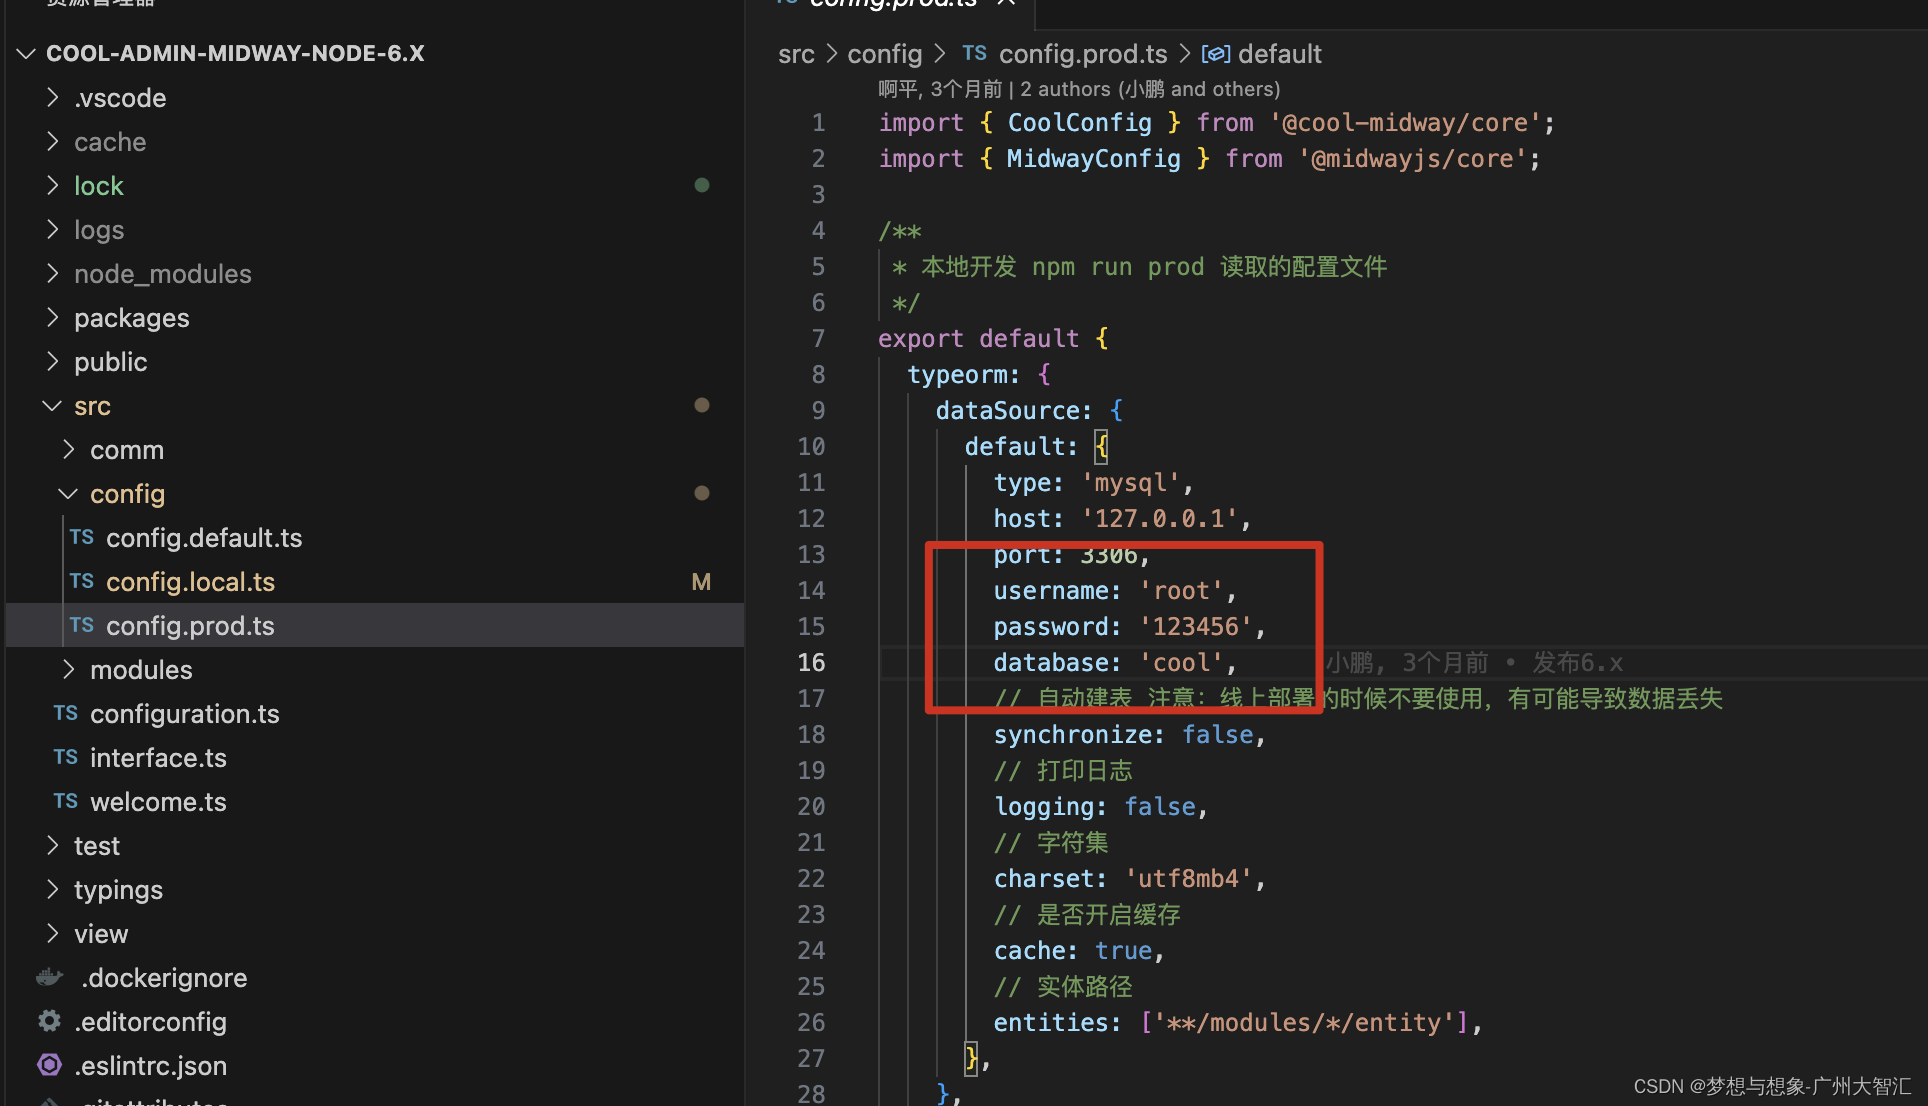Open interface.ts file
1928x1106 pixels.
pos(158,758)
